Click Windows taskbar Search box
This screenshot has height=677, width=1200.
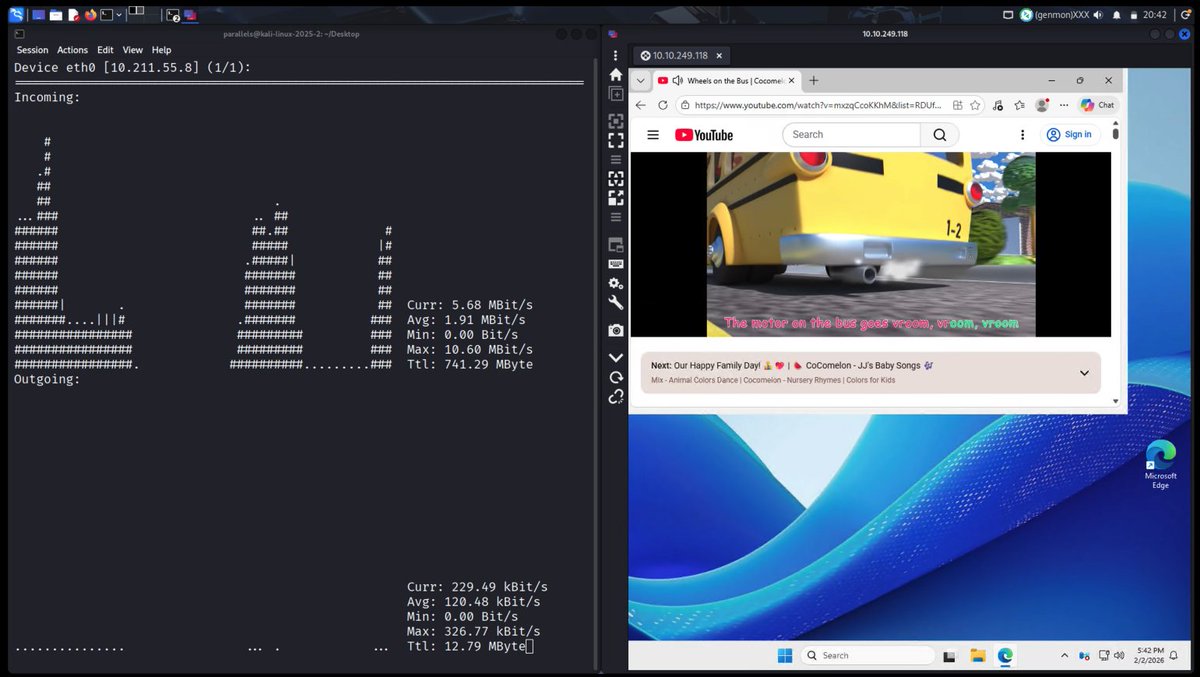(x=868, y=655)
